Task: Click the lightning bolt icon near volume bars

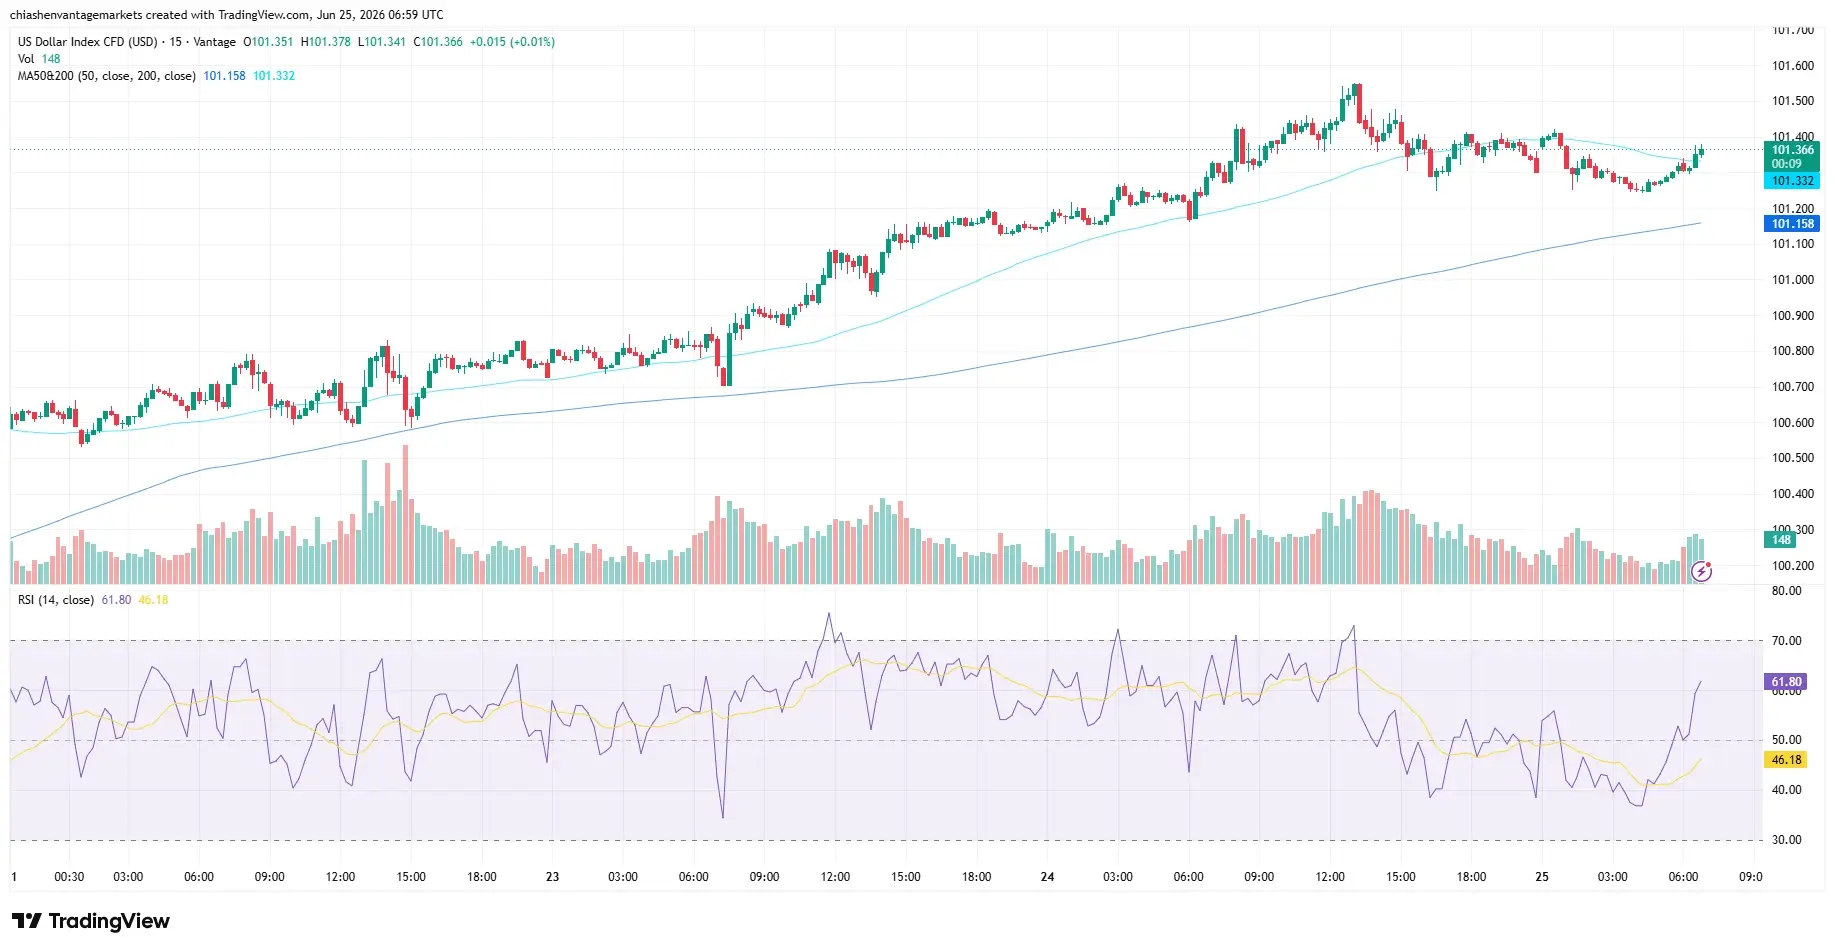Action: [1701, 572]
